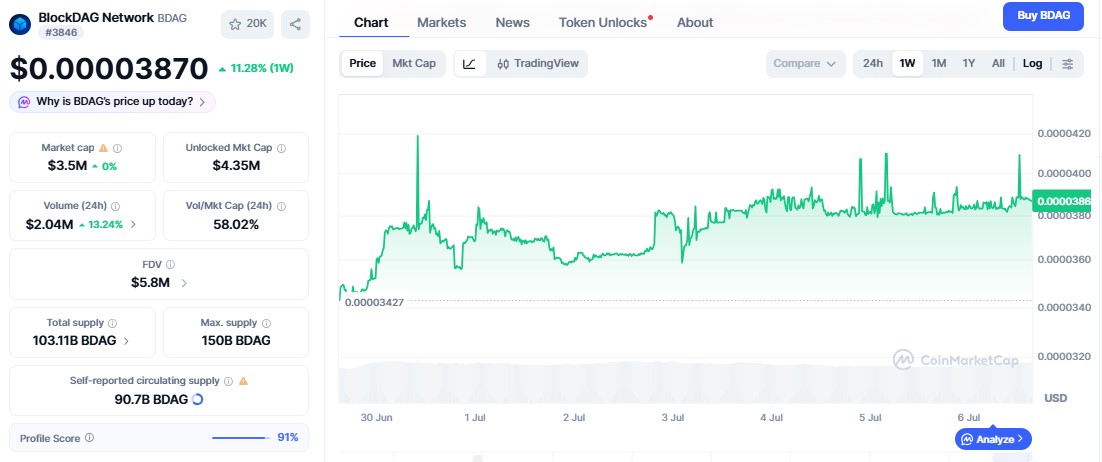1102x462 pixels.
Task: Click the circulating supply progress ring
Action: click(197, 399)
